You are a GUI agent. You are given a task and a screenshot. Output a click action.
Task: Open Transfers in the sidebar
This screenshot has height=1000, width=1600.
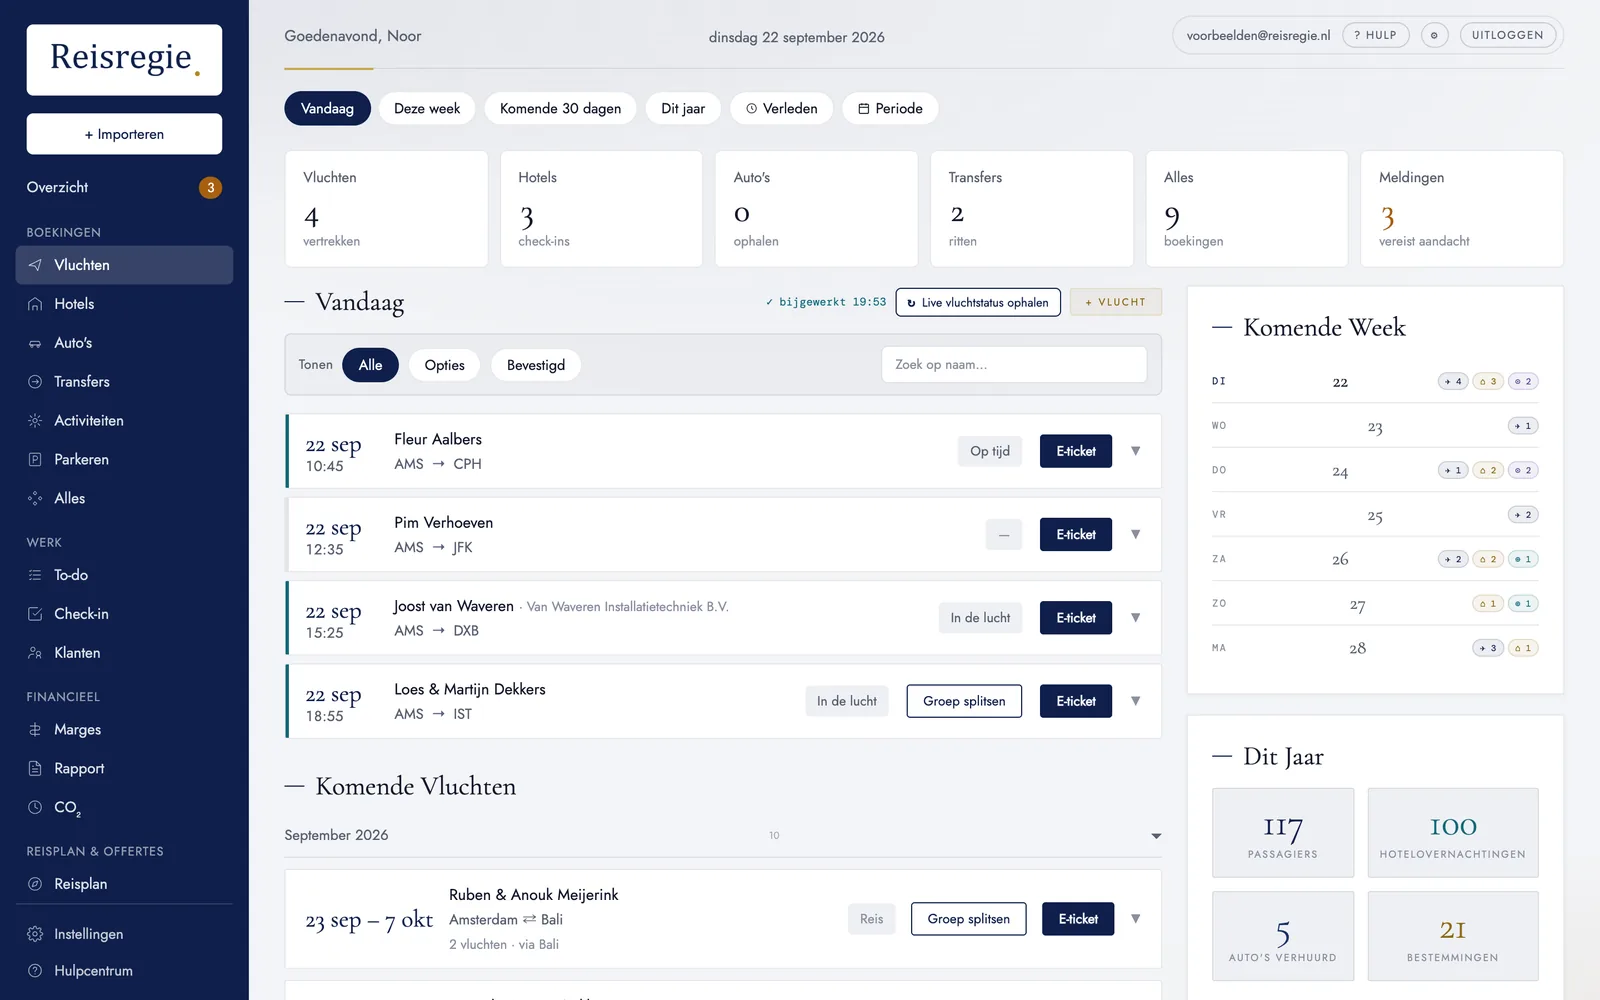click(124, 382)
